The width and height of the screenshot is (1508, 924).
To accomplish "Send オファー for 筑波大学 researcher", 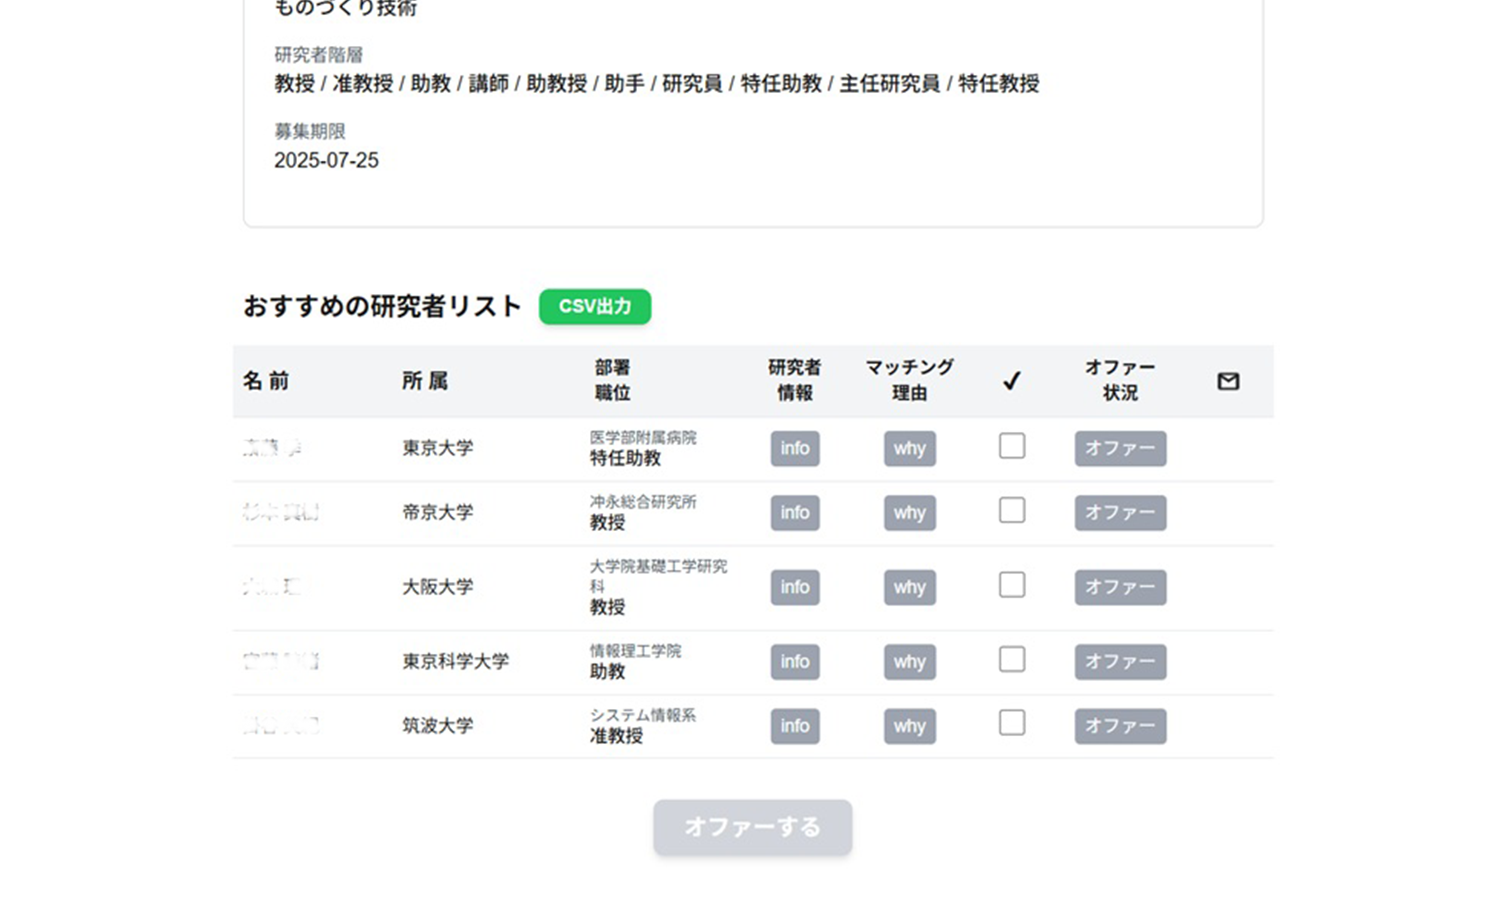I will click(1119, 726).
